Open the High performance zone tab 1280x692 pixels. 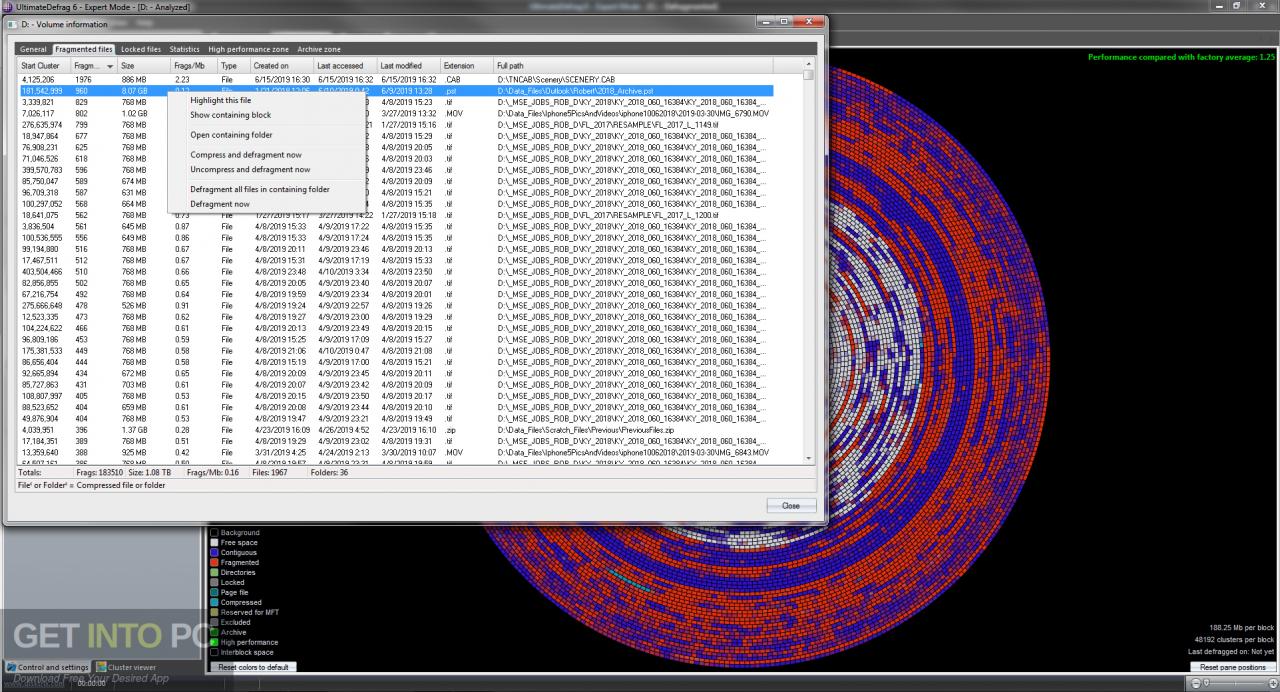248,49
